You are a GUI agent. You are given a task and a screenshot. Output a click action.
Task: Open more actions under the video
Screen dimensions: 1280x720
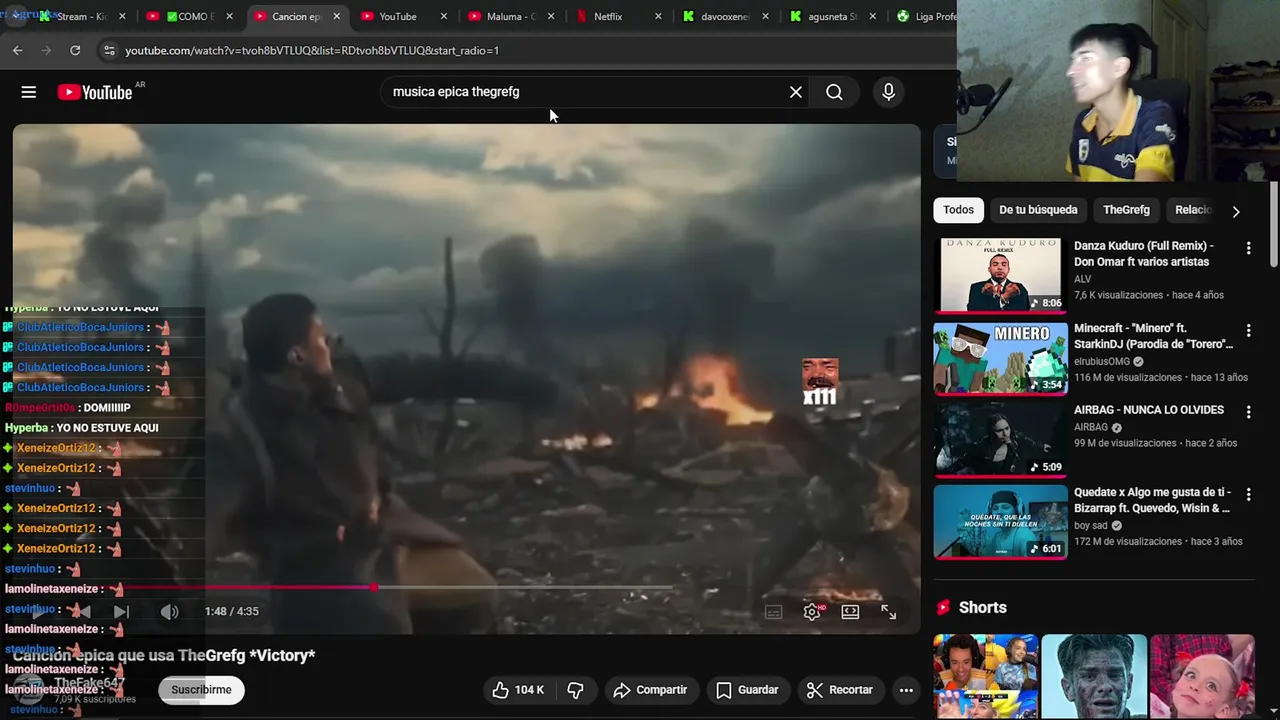906,690
